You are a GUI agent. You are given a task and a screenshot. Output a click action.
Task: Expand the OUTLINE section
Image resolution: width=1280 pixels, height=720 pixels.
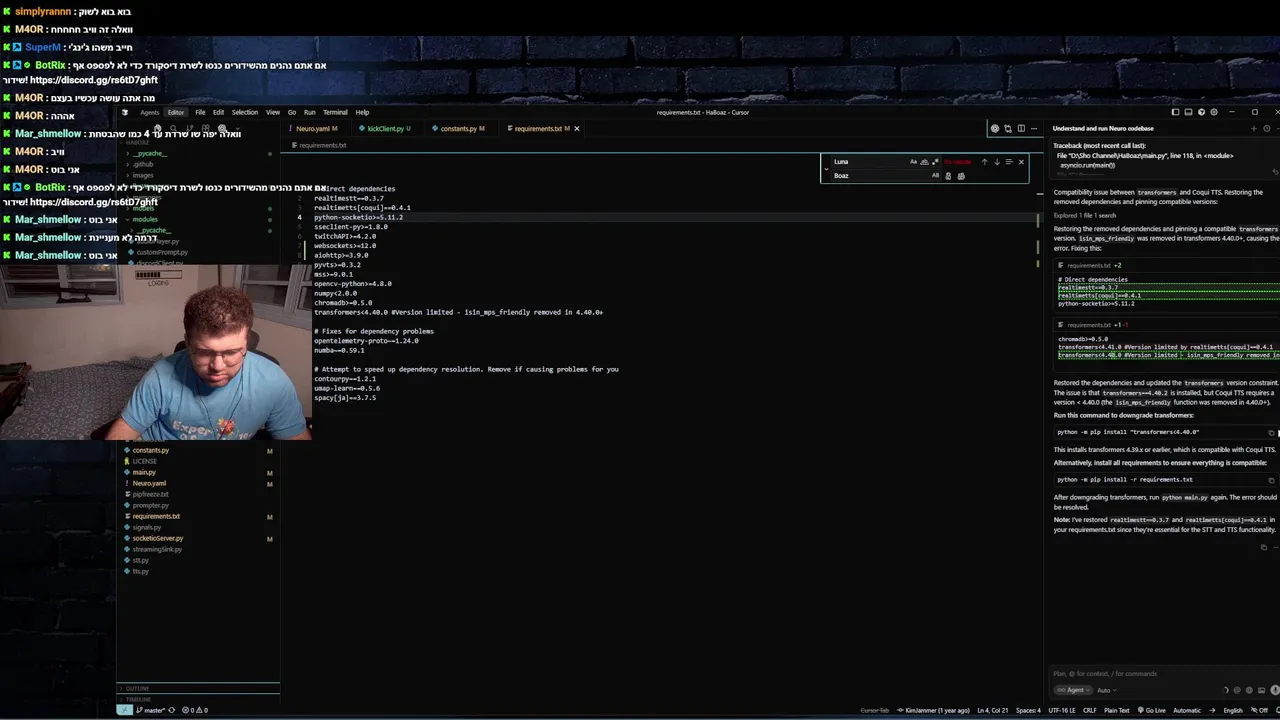(x=198, y=688)
